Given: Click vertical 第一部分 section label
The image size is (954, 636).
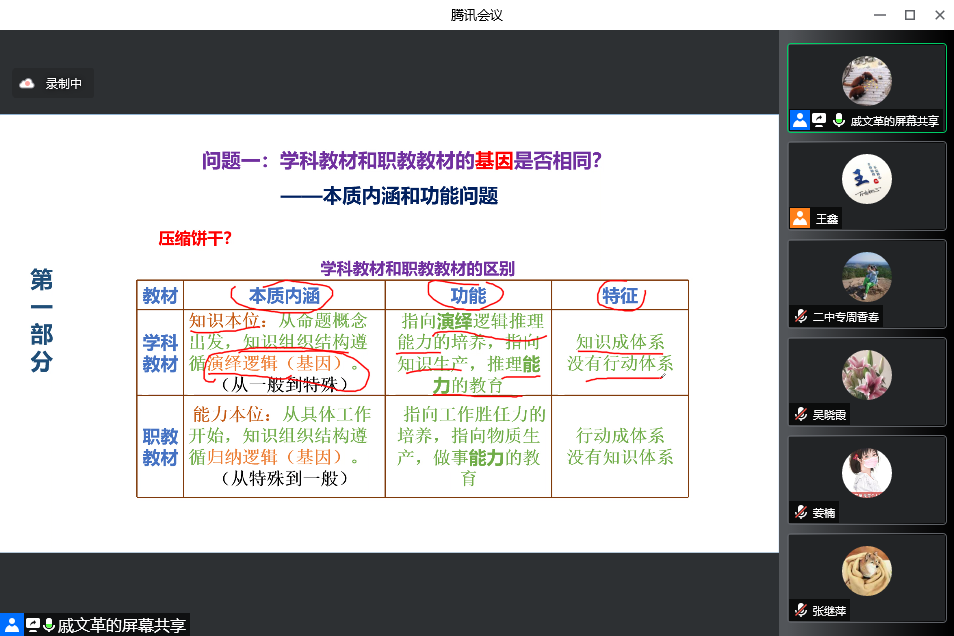Looking at the screenshot, I should (41, 320).
